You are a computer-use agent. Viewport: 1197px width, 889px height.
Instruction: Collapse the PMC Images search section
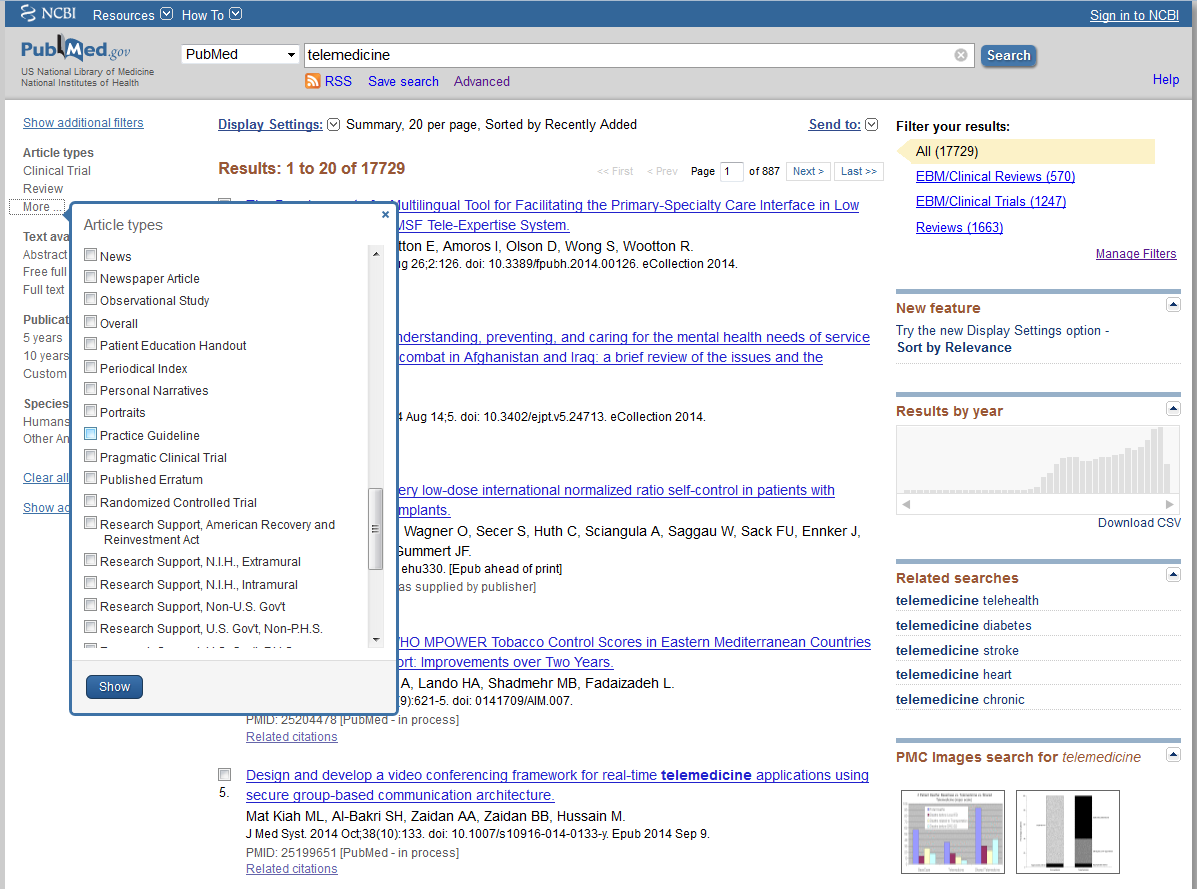click(1173, 755)
